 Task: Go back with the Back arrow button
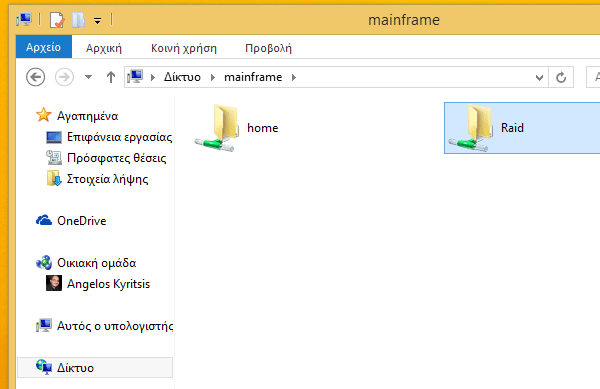point(36,77)
